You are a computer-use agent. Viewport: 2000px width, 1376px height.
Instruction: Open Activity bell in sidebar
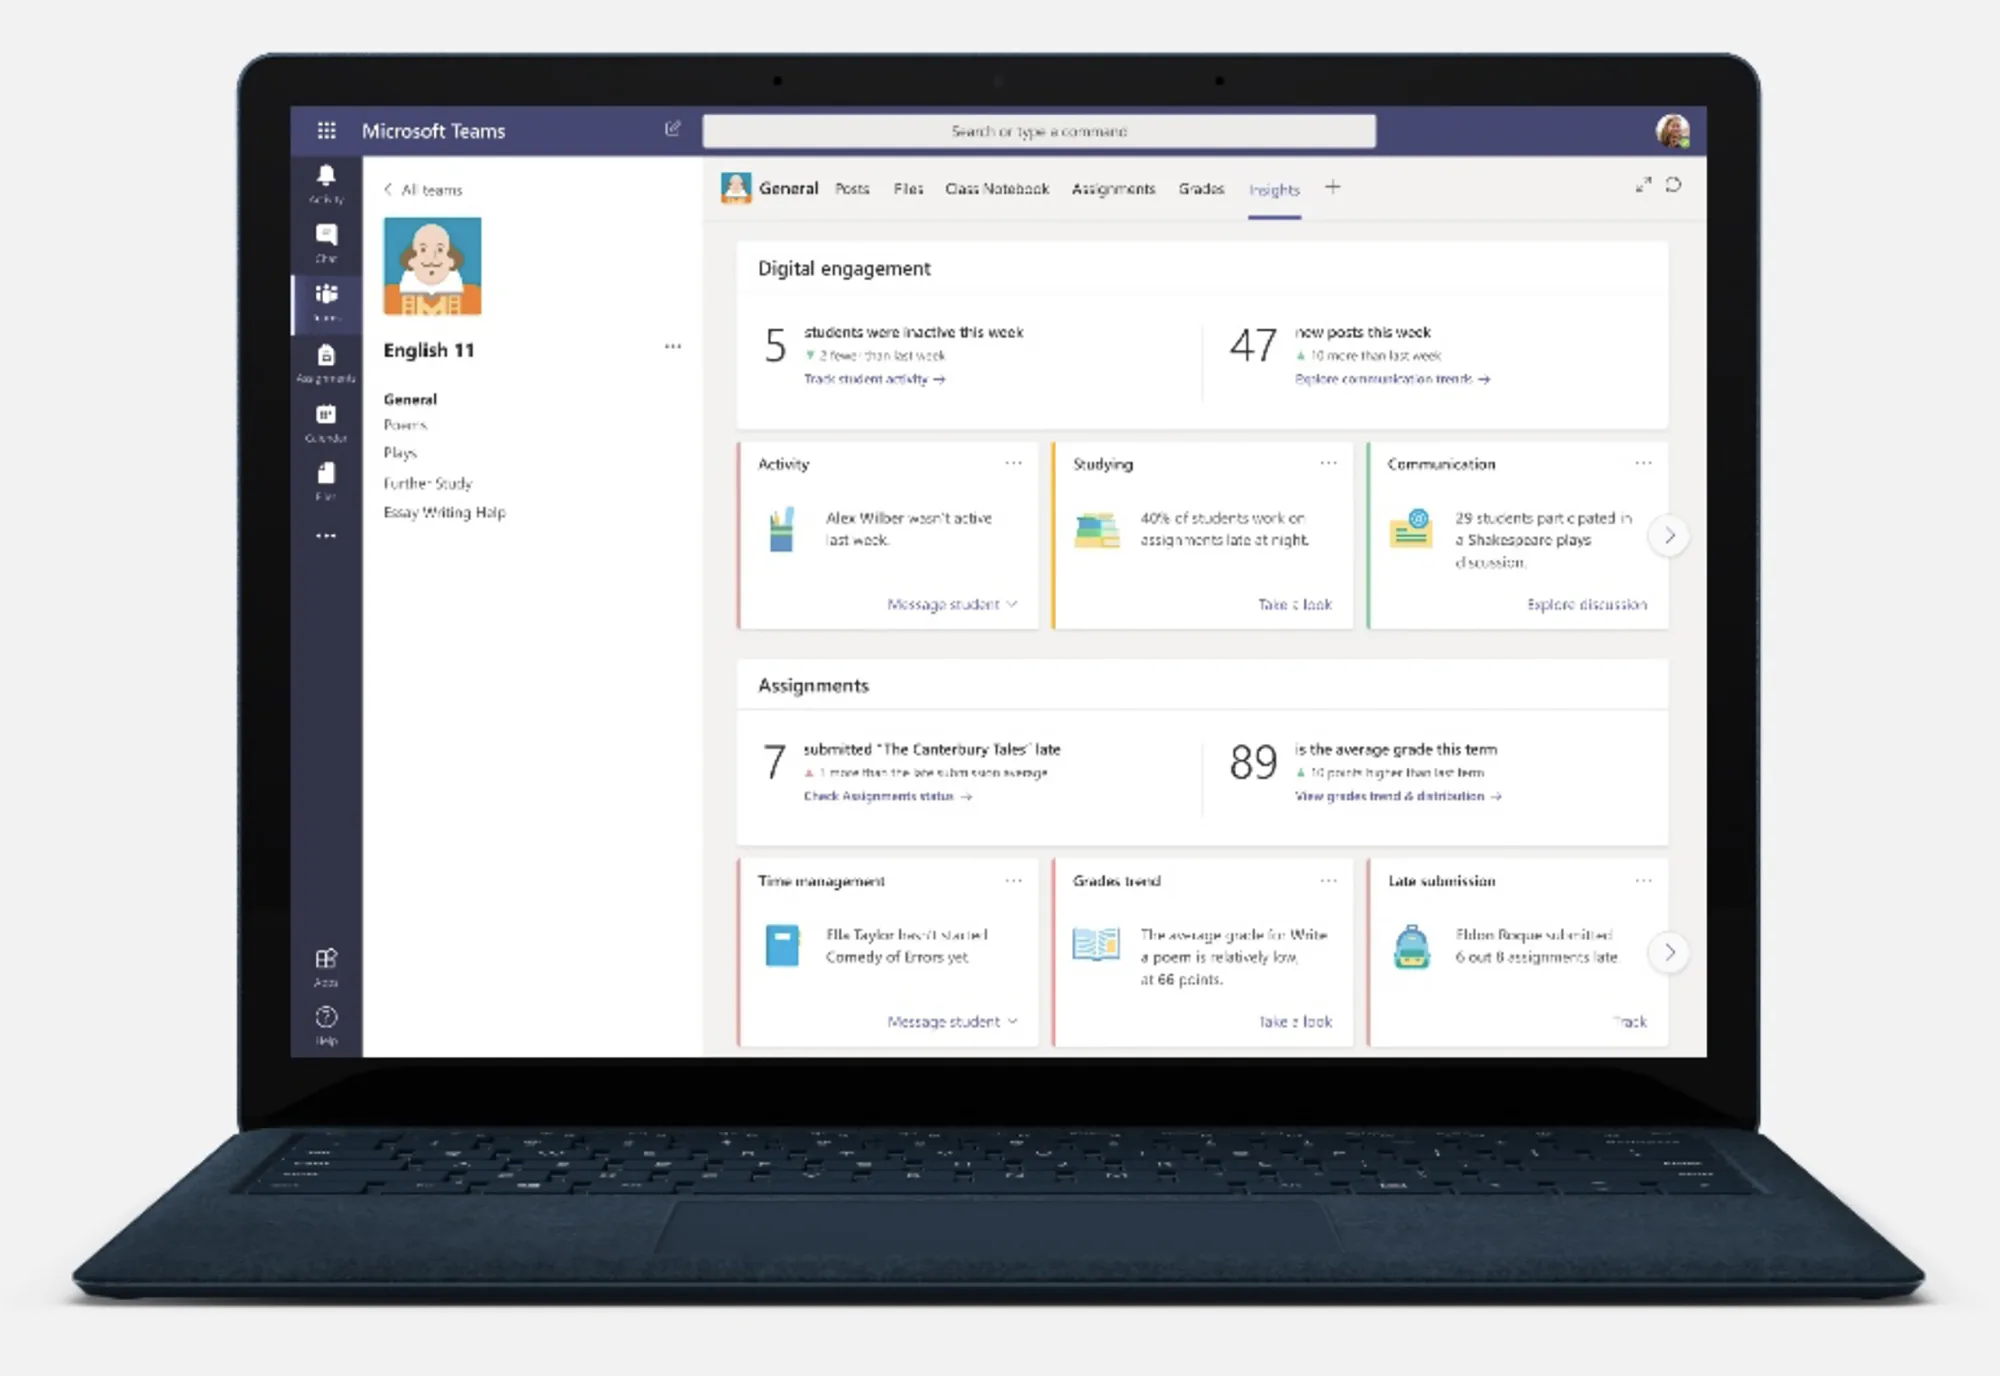[326, 184]
